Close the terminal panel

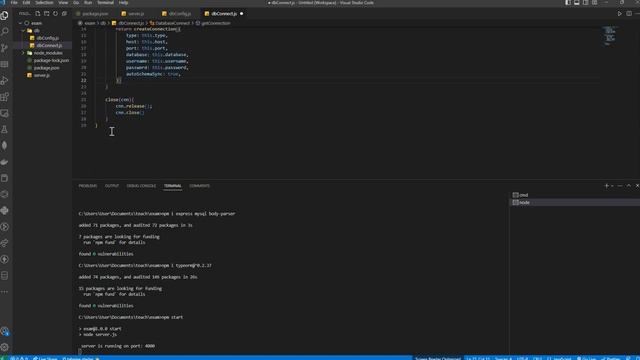pos(637,186)
